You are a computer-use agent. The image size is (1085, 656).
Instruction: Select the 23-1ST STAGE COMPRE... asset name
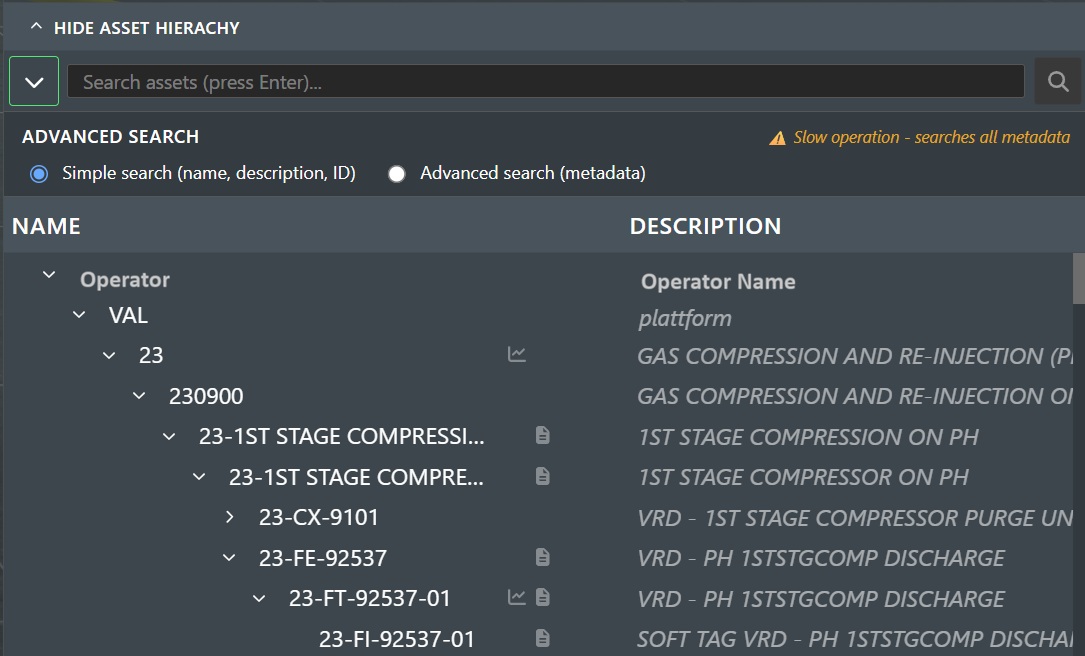click(356, 477)
